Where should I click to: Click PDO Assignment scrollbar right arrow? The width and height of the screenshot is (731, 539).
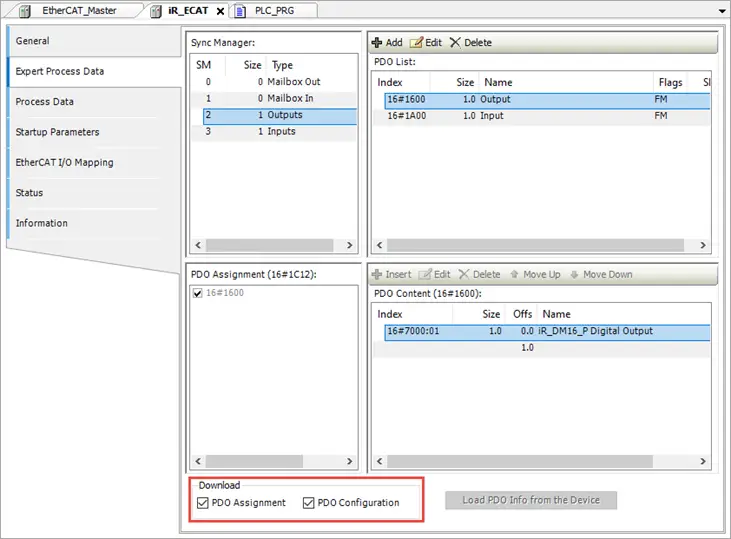point(350,461)
